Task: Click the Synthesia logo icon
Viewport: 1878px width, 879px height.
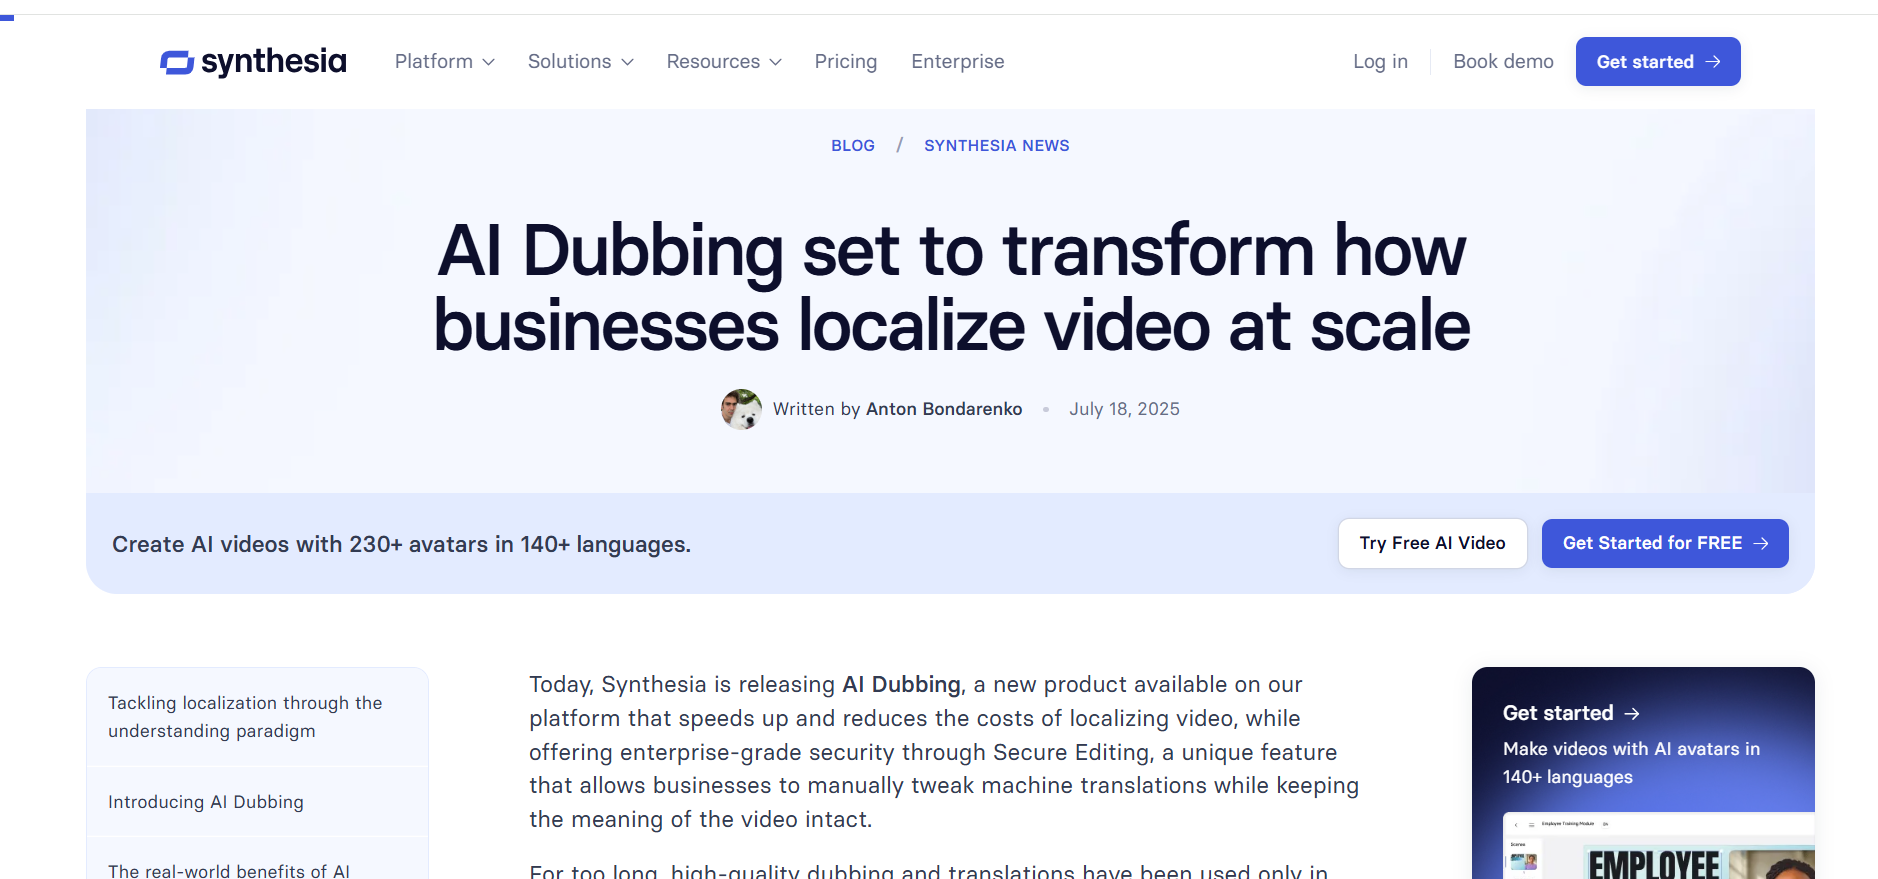Action: coord(177,62)
